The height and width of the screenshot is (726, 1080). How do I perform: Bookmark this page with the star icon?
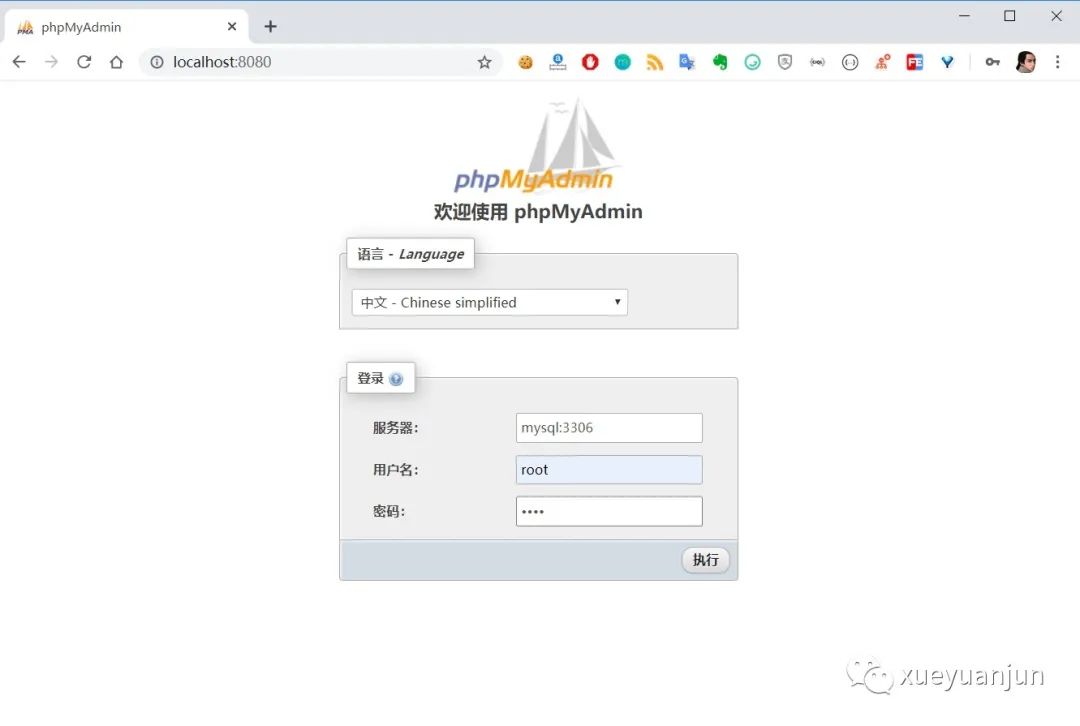pyautogui.click(x=484, y=62)
